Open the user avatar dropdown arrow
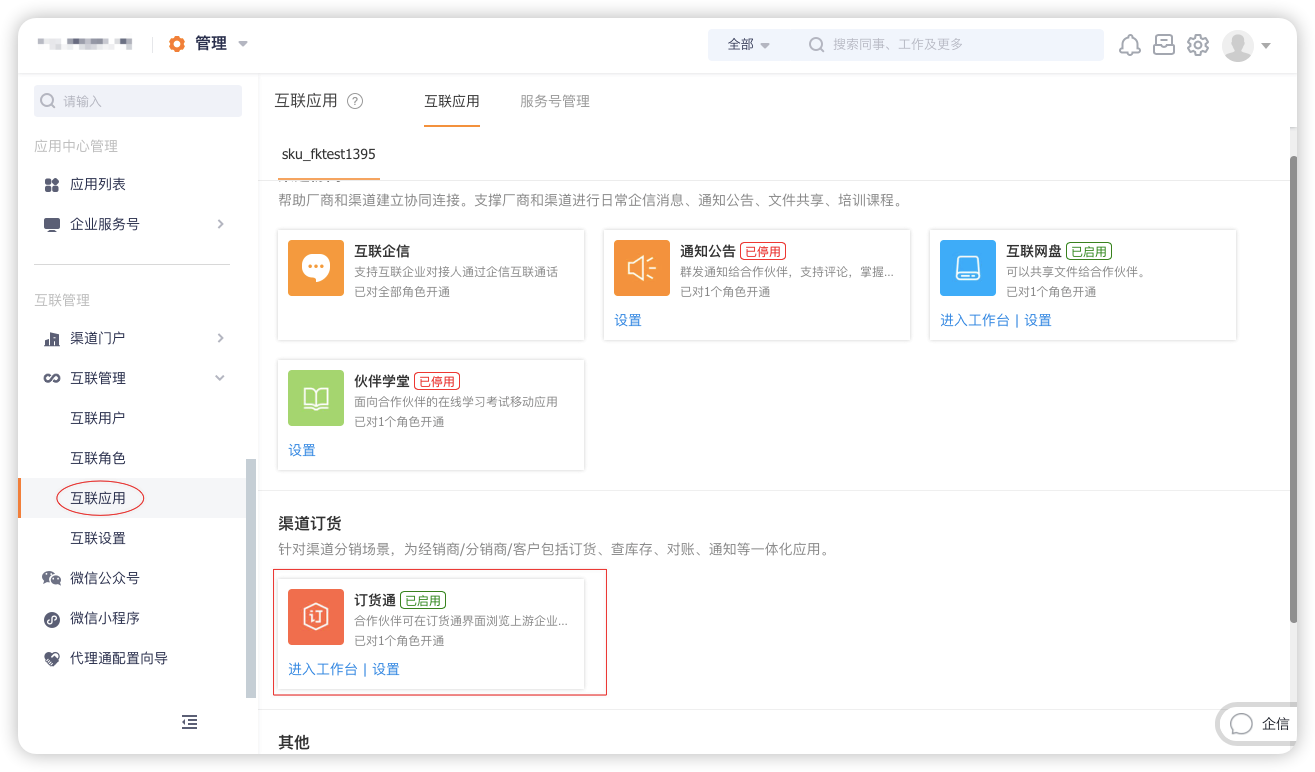 click(1266, 45)
